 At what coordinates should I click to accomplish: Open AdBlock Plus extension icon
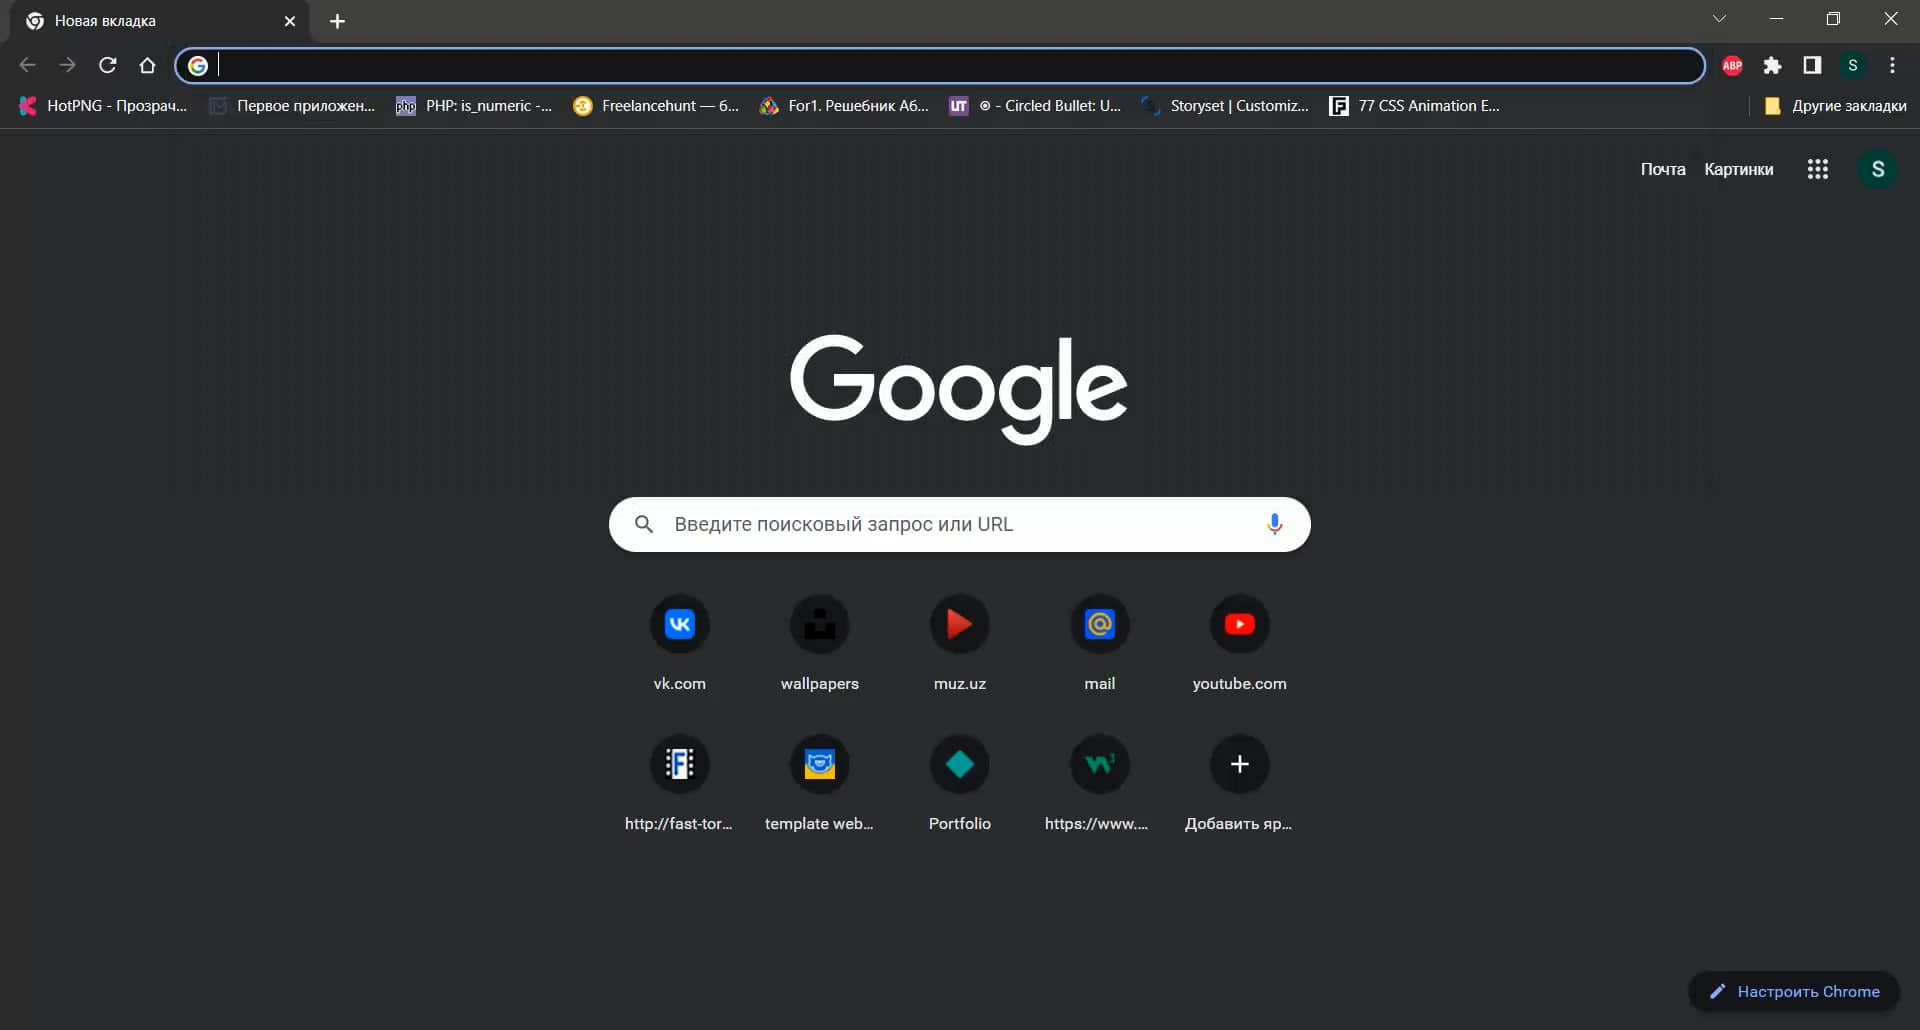[1732, 65]
